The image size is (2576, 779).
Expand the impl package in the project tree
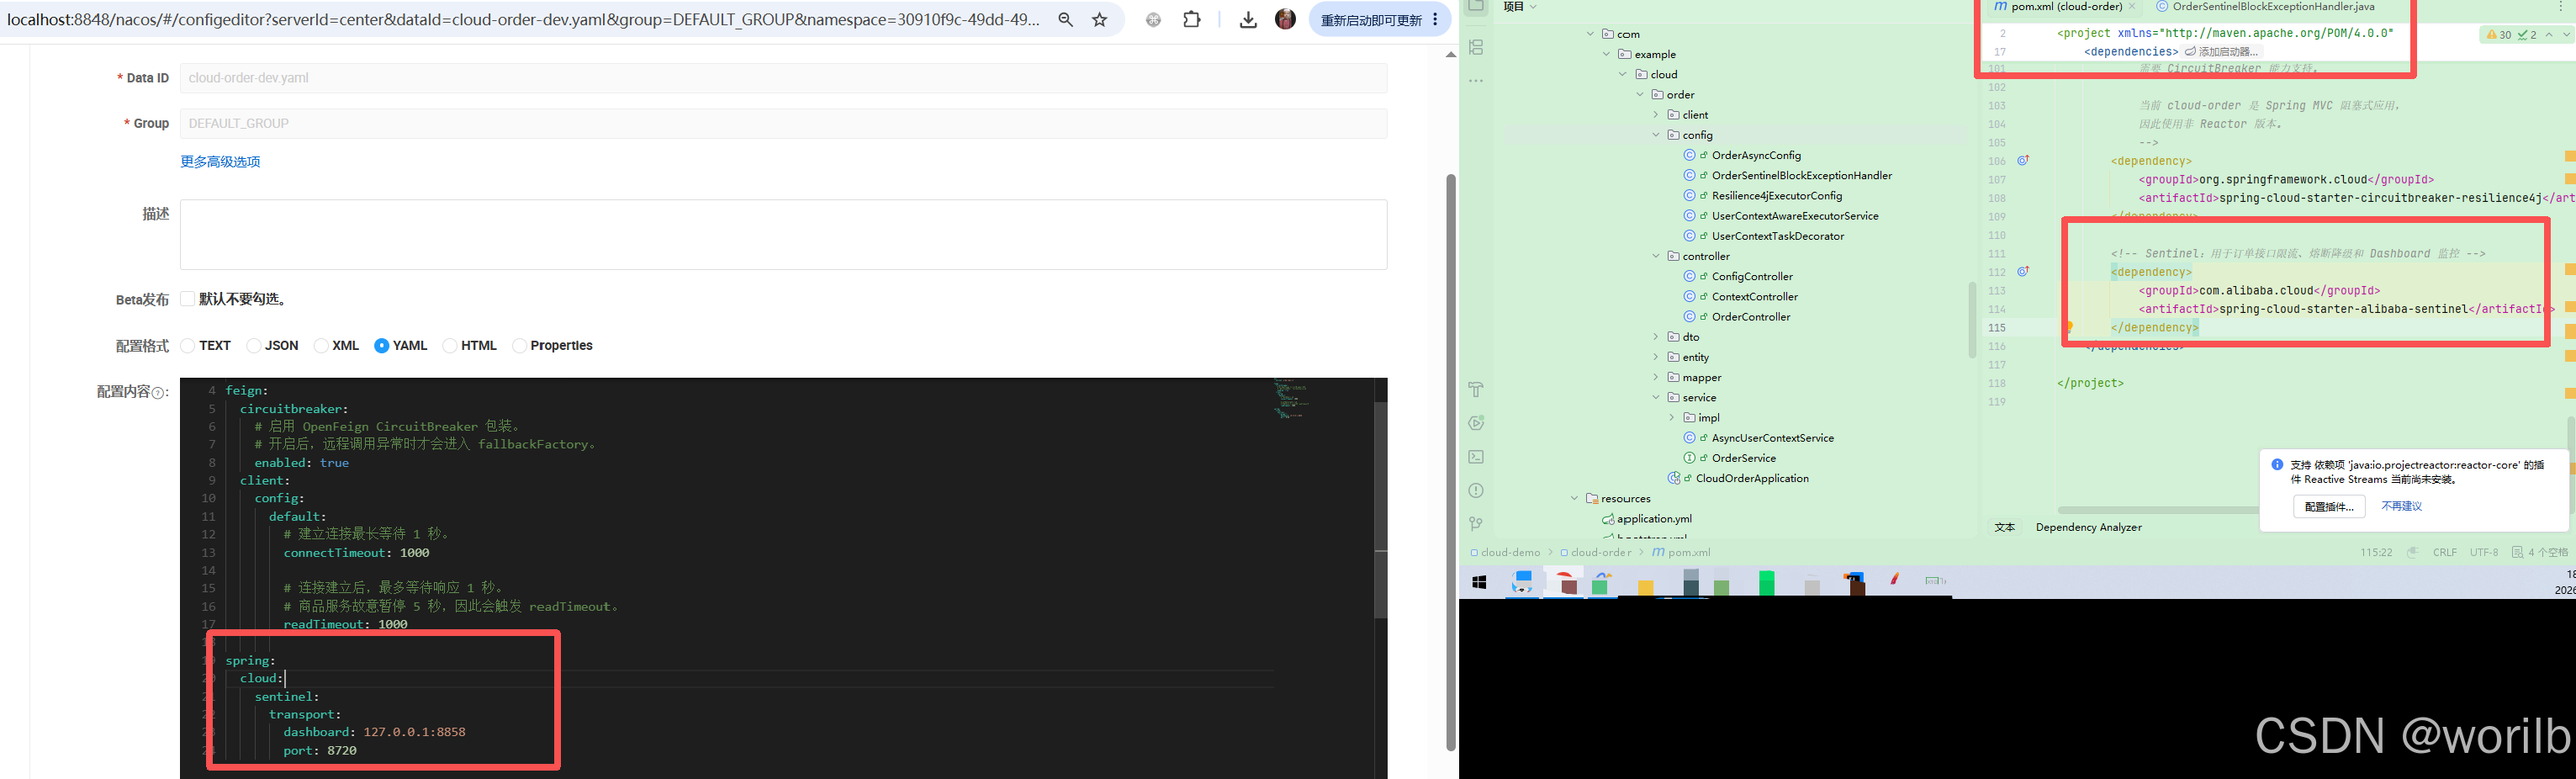pyautogui.click(x=1672, y=418)
